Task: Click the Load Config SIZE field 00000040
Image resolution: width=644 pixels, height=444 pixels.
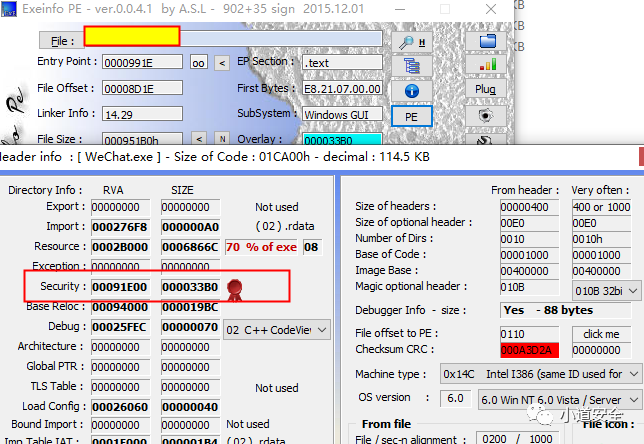Action: [x=190, y=407]
